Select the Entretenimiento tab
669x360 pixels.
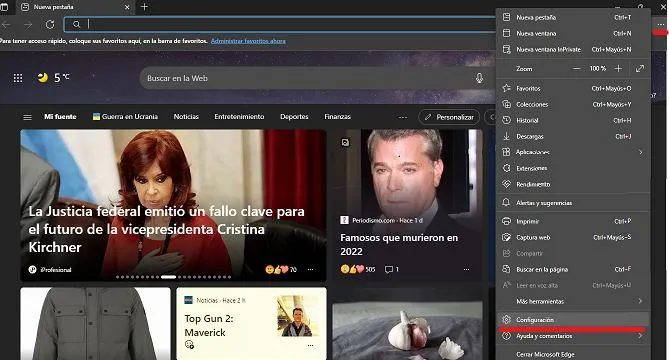point(239,116)
